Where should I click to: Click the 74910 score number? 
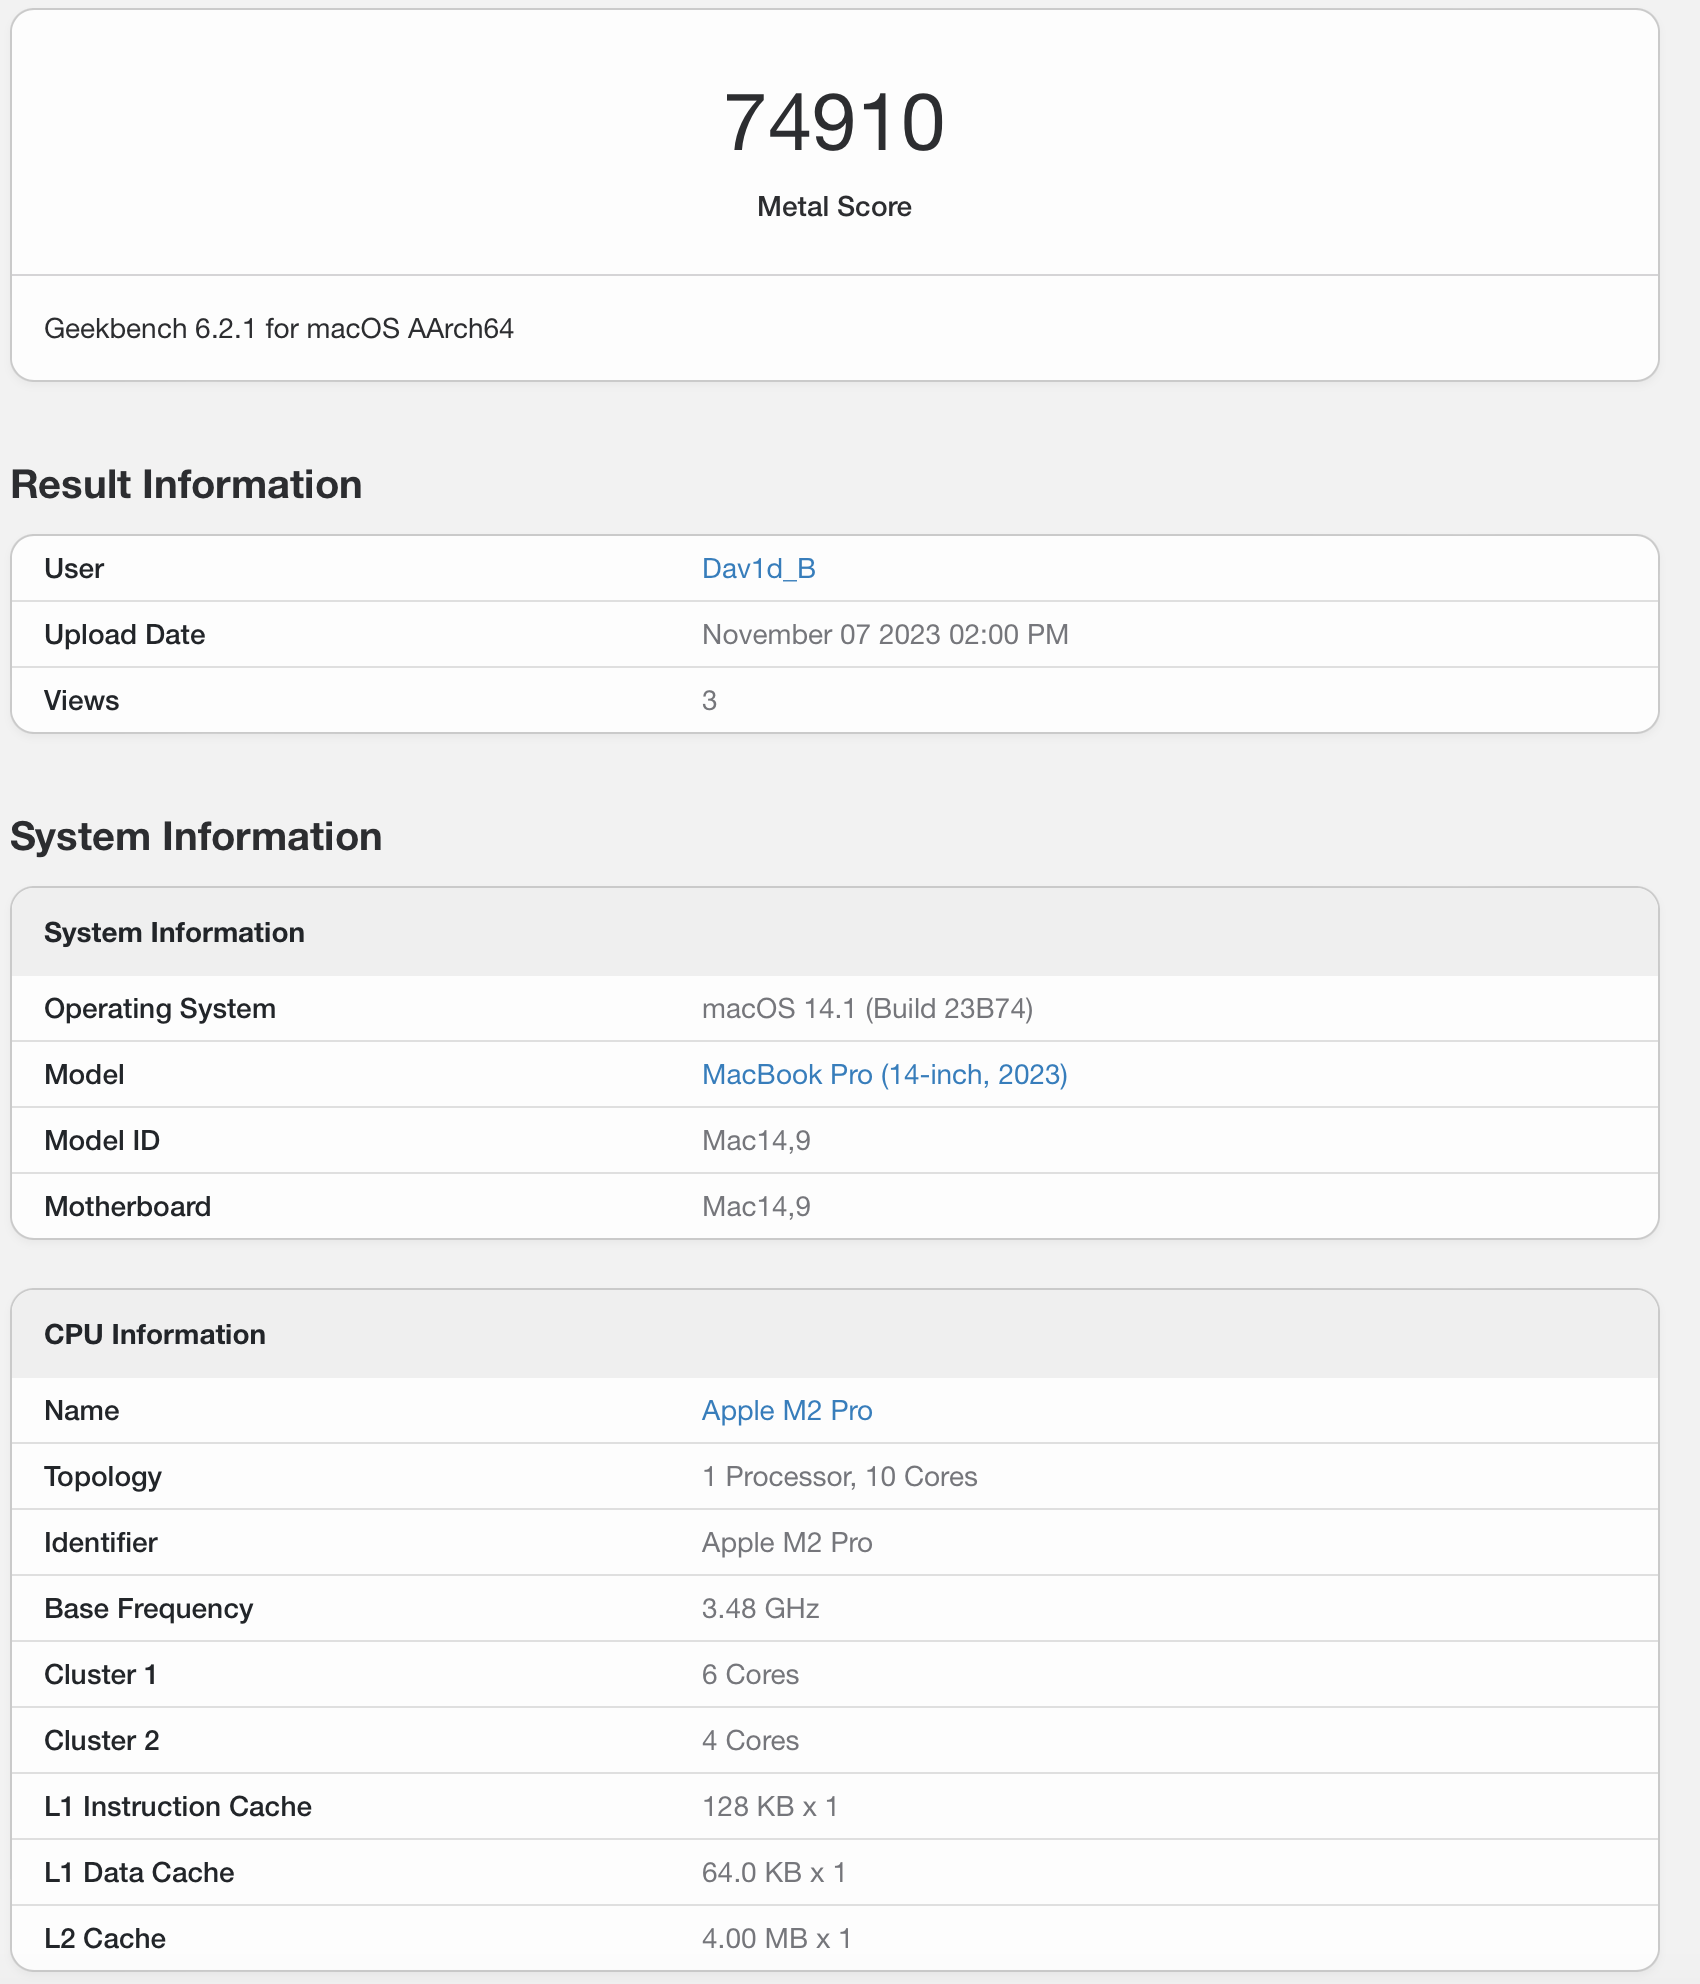(x=834, y=122)
